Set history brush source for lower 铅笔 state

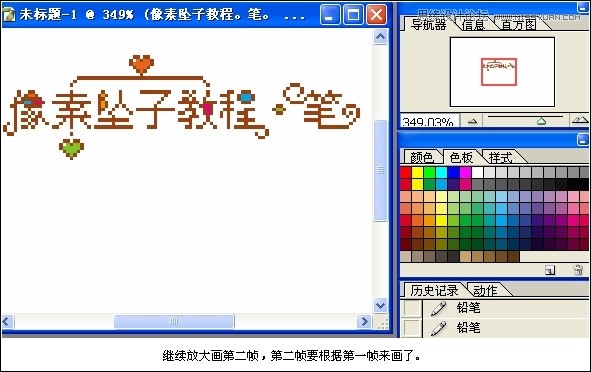pyautogui.click(x=412, y=328)
